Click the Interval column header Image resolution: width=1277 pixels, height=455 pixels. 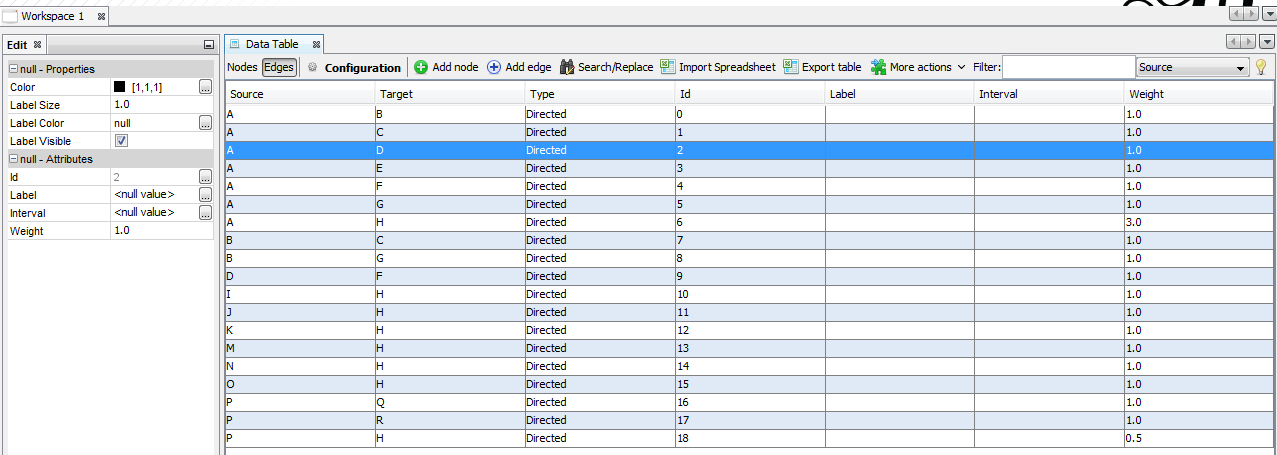[1050, 94]
